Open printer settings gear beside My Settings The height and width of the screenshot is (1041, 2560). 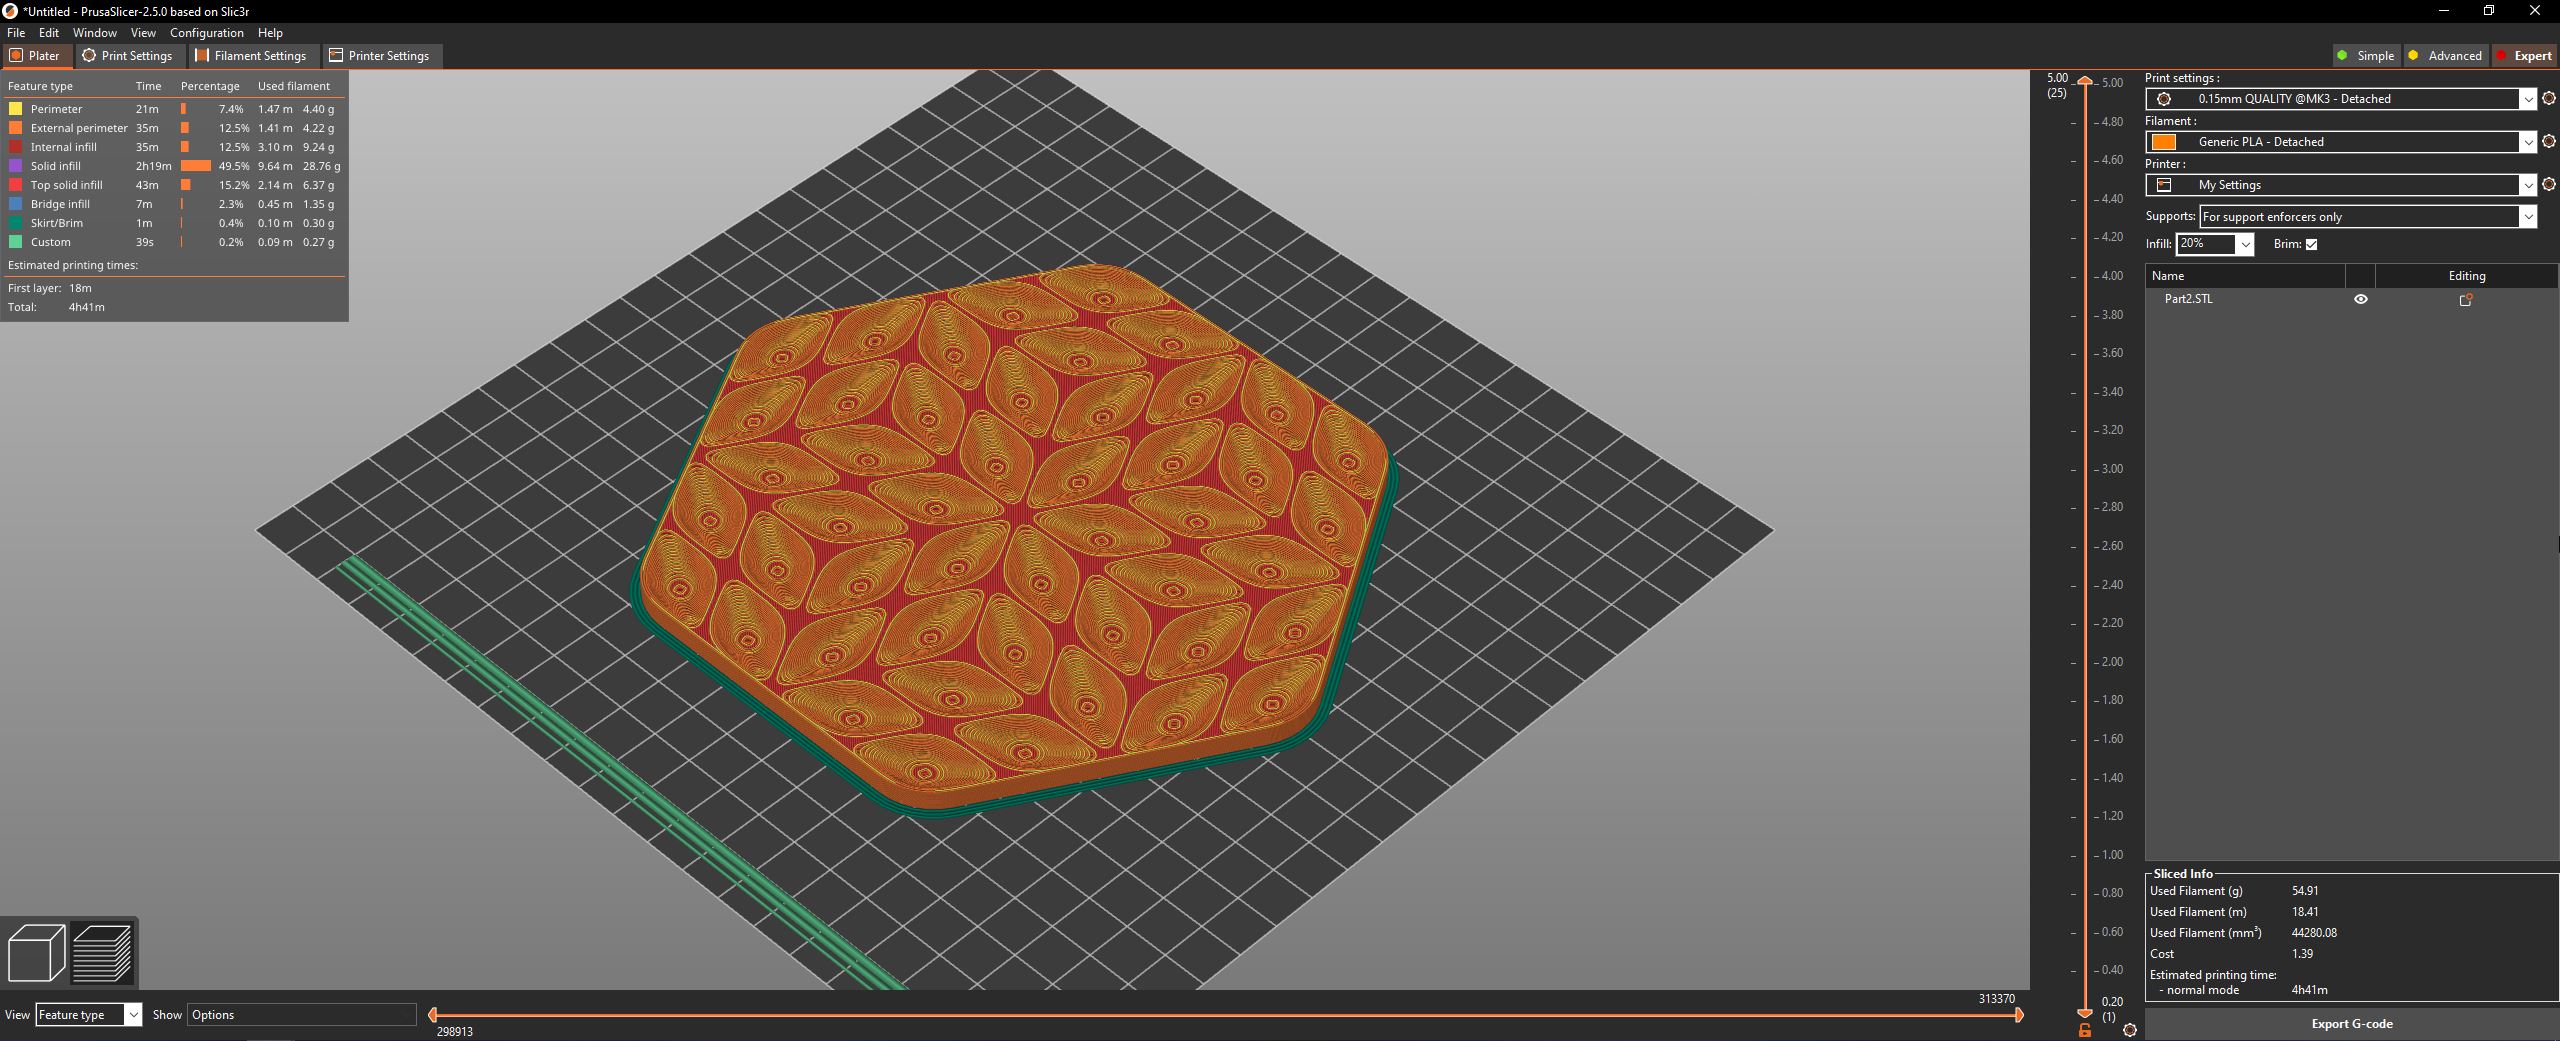tap(2549, 185)
